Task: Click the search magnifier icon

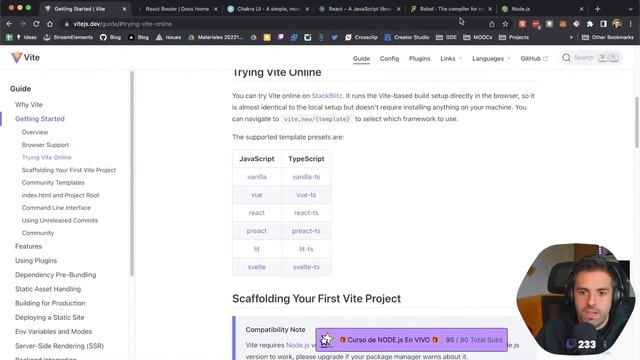Action: click(566, 58)
